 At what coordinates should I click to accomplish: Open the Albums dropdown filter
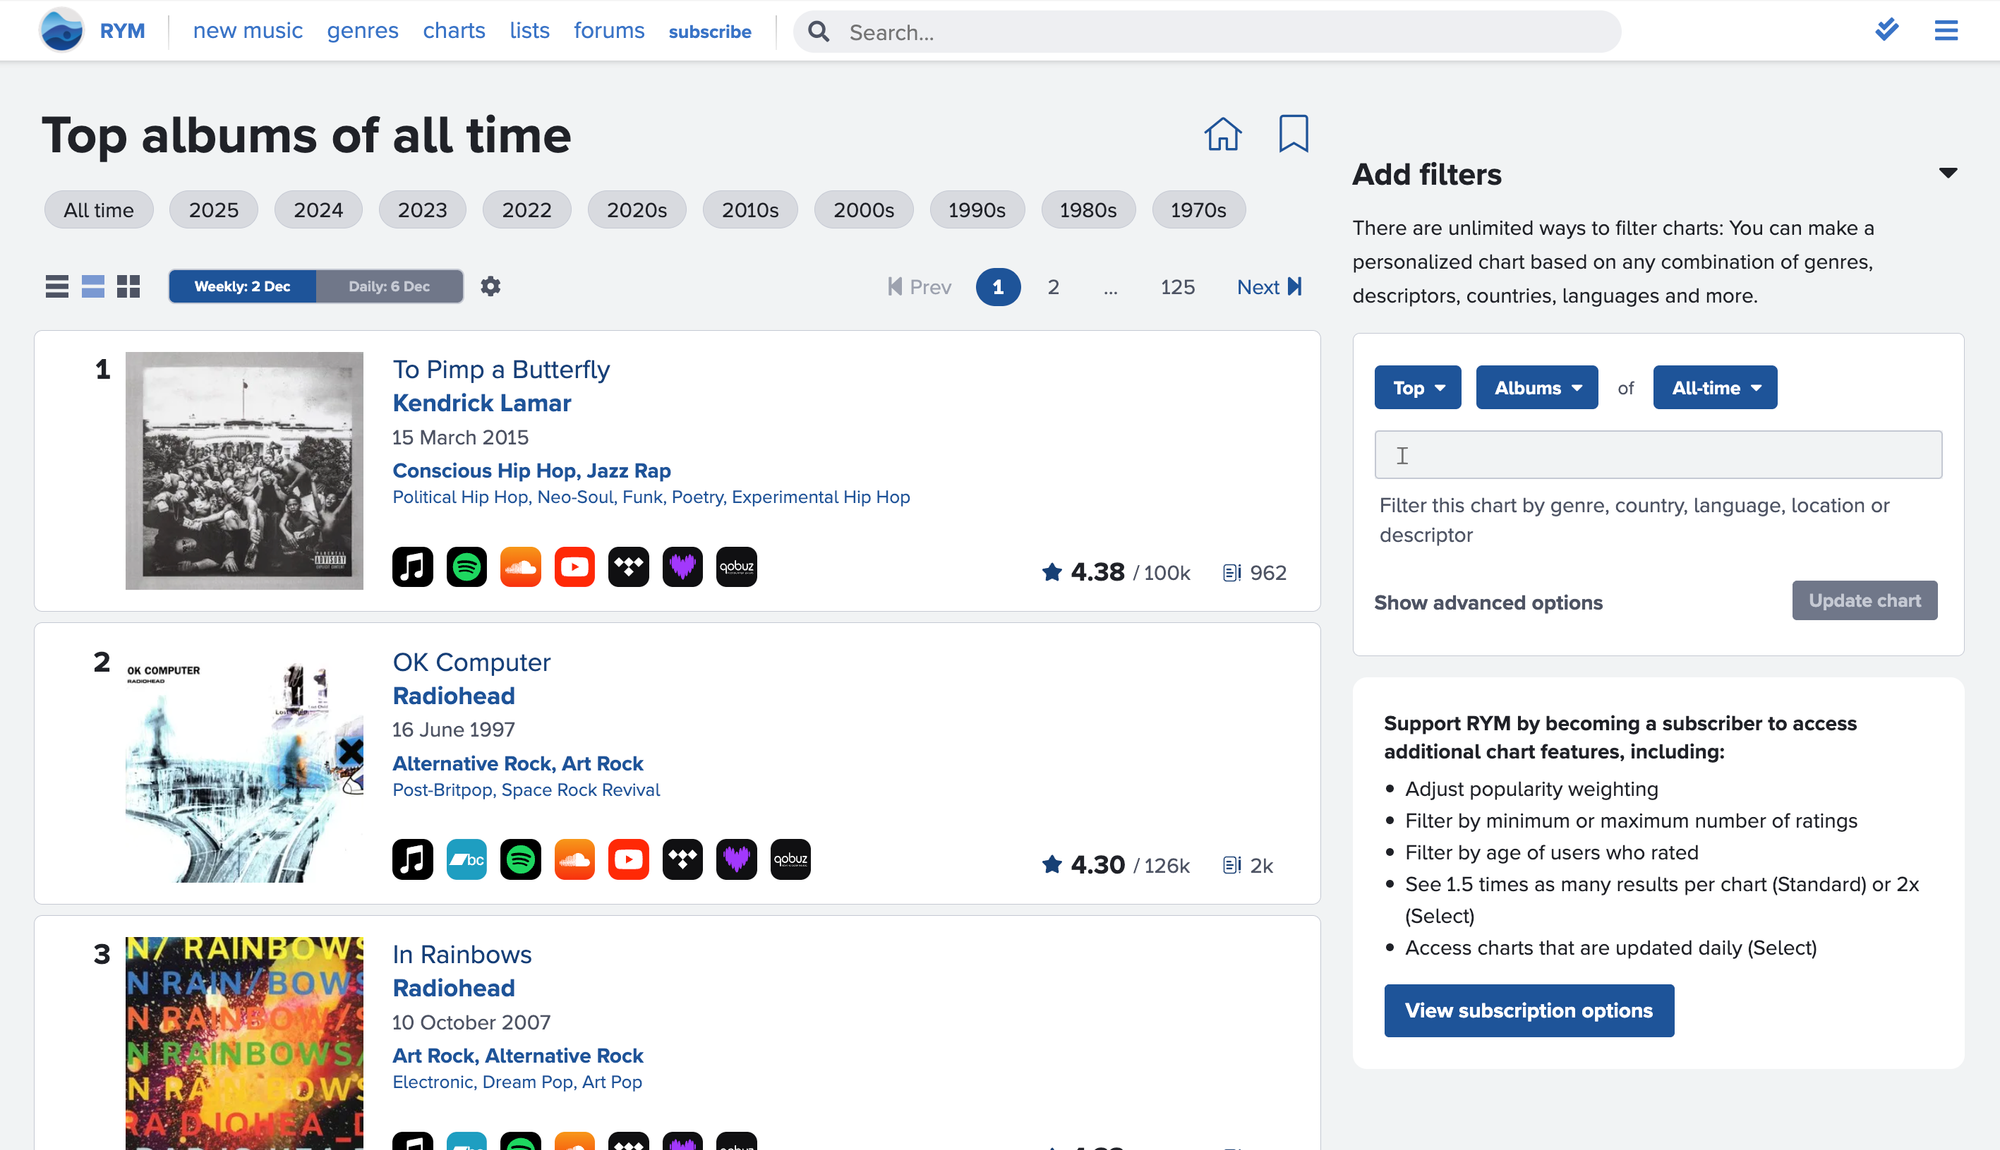pyautogui.click(x=1536, y=388)
